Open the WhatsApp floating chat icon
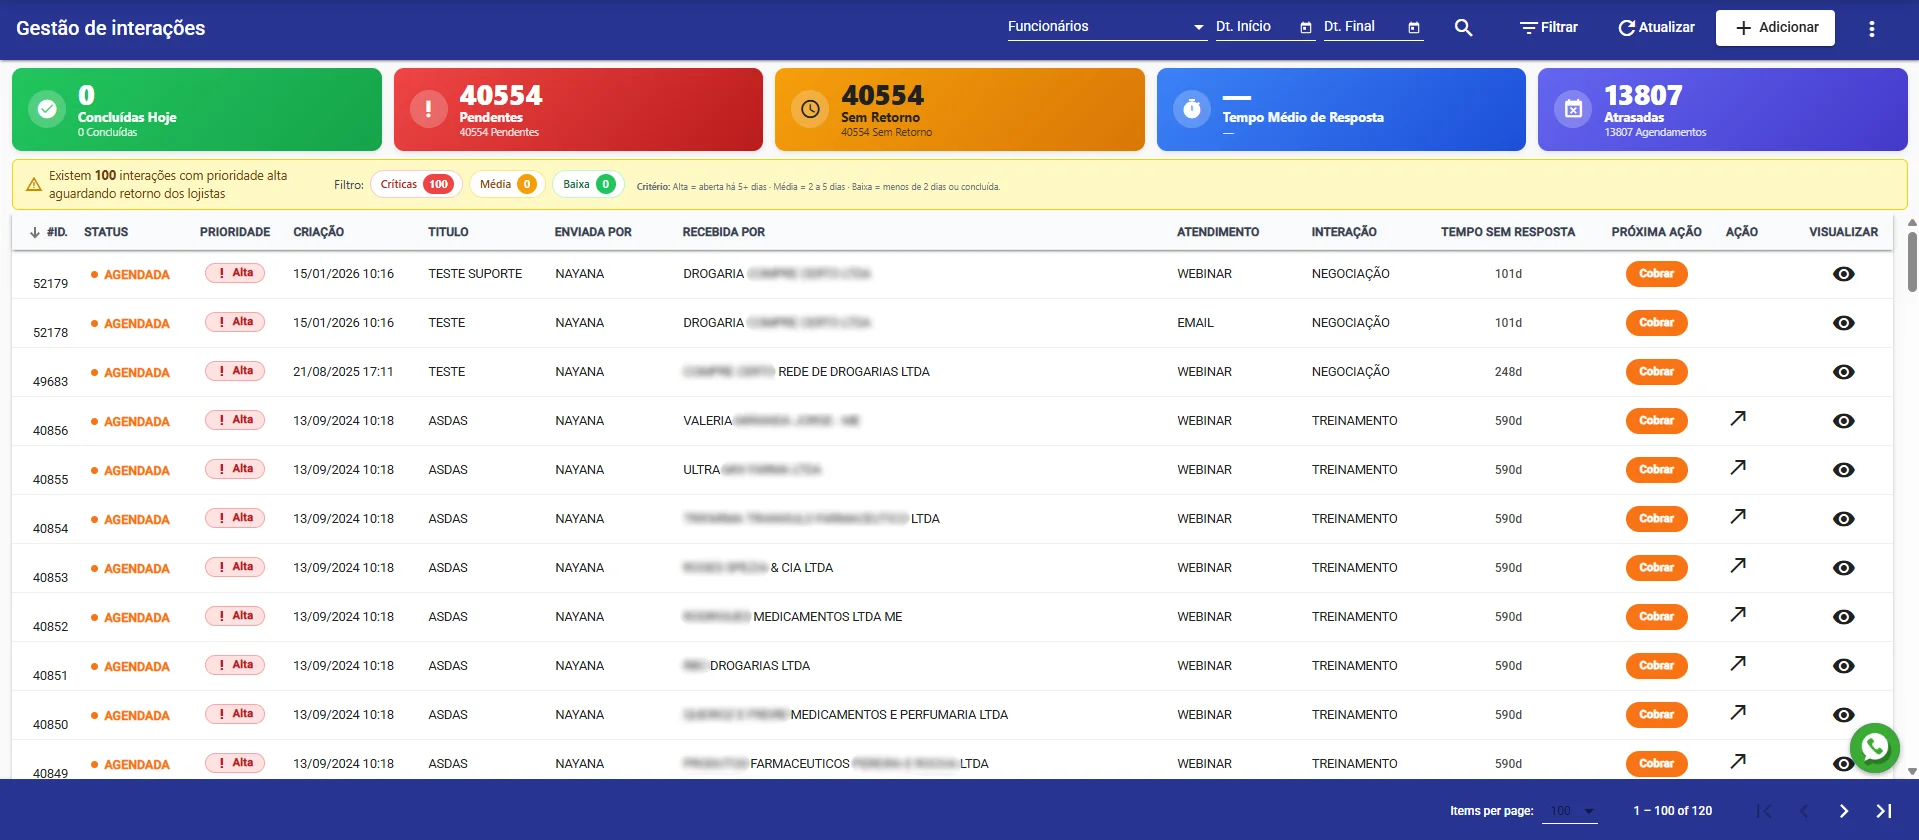Image resolution: width=1919 pixels, height=840 pixels. (x=1874, y=748)
